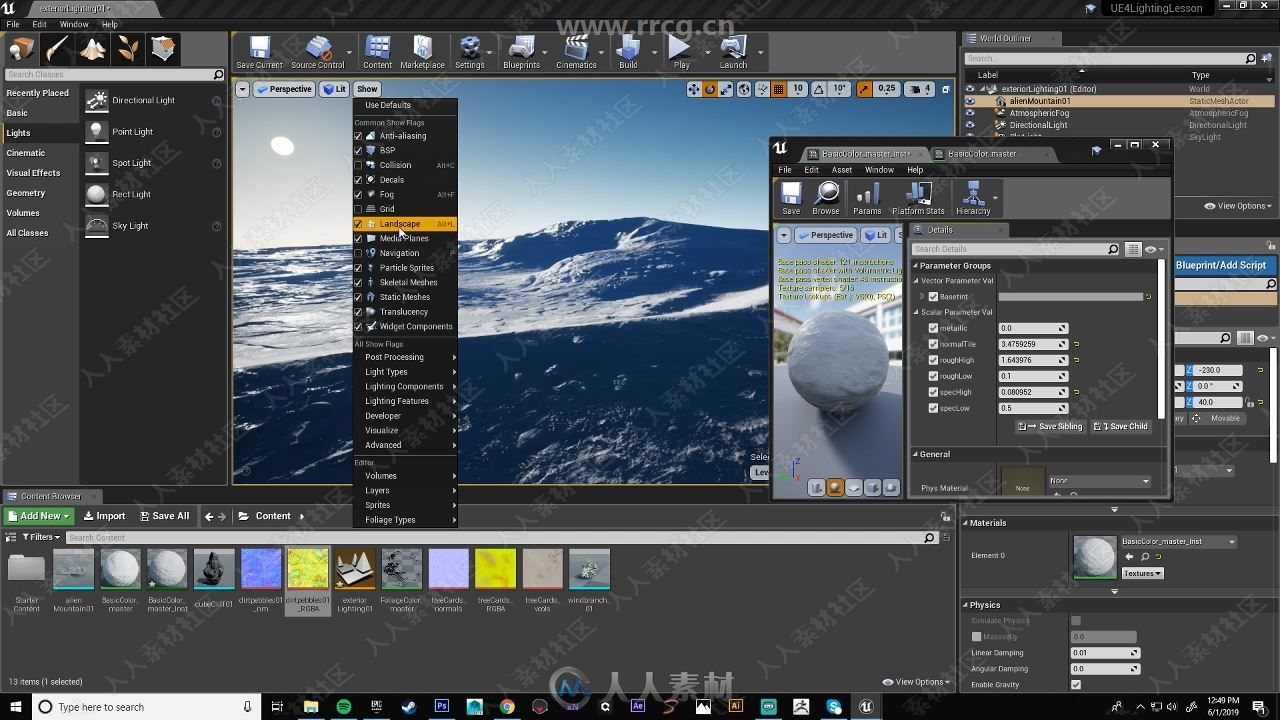The image size is (1280, 720).
Task: Click the Blueprint/Add Script button
Action: click(x=1221, y=265)
